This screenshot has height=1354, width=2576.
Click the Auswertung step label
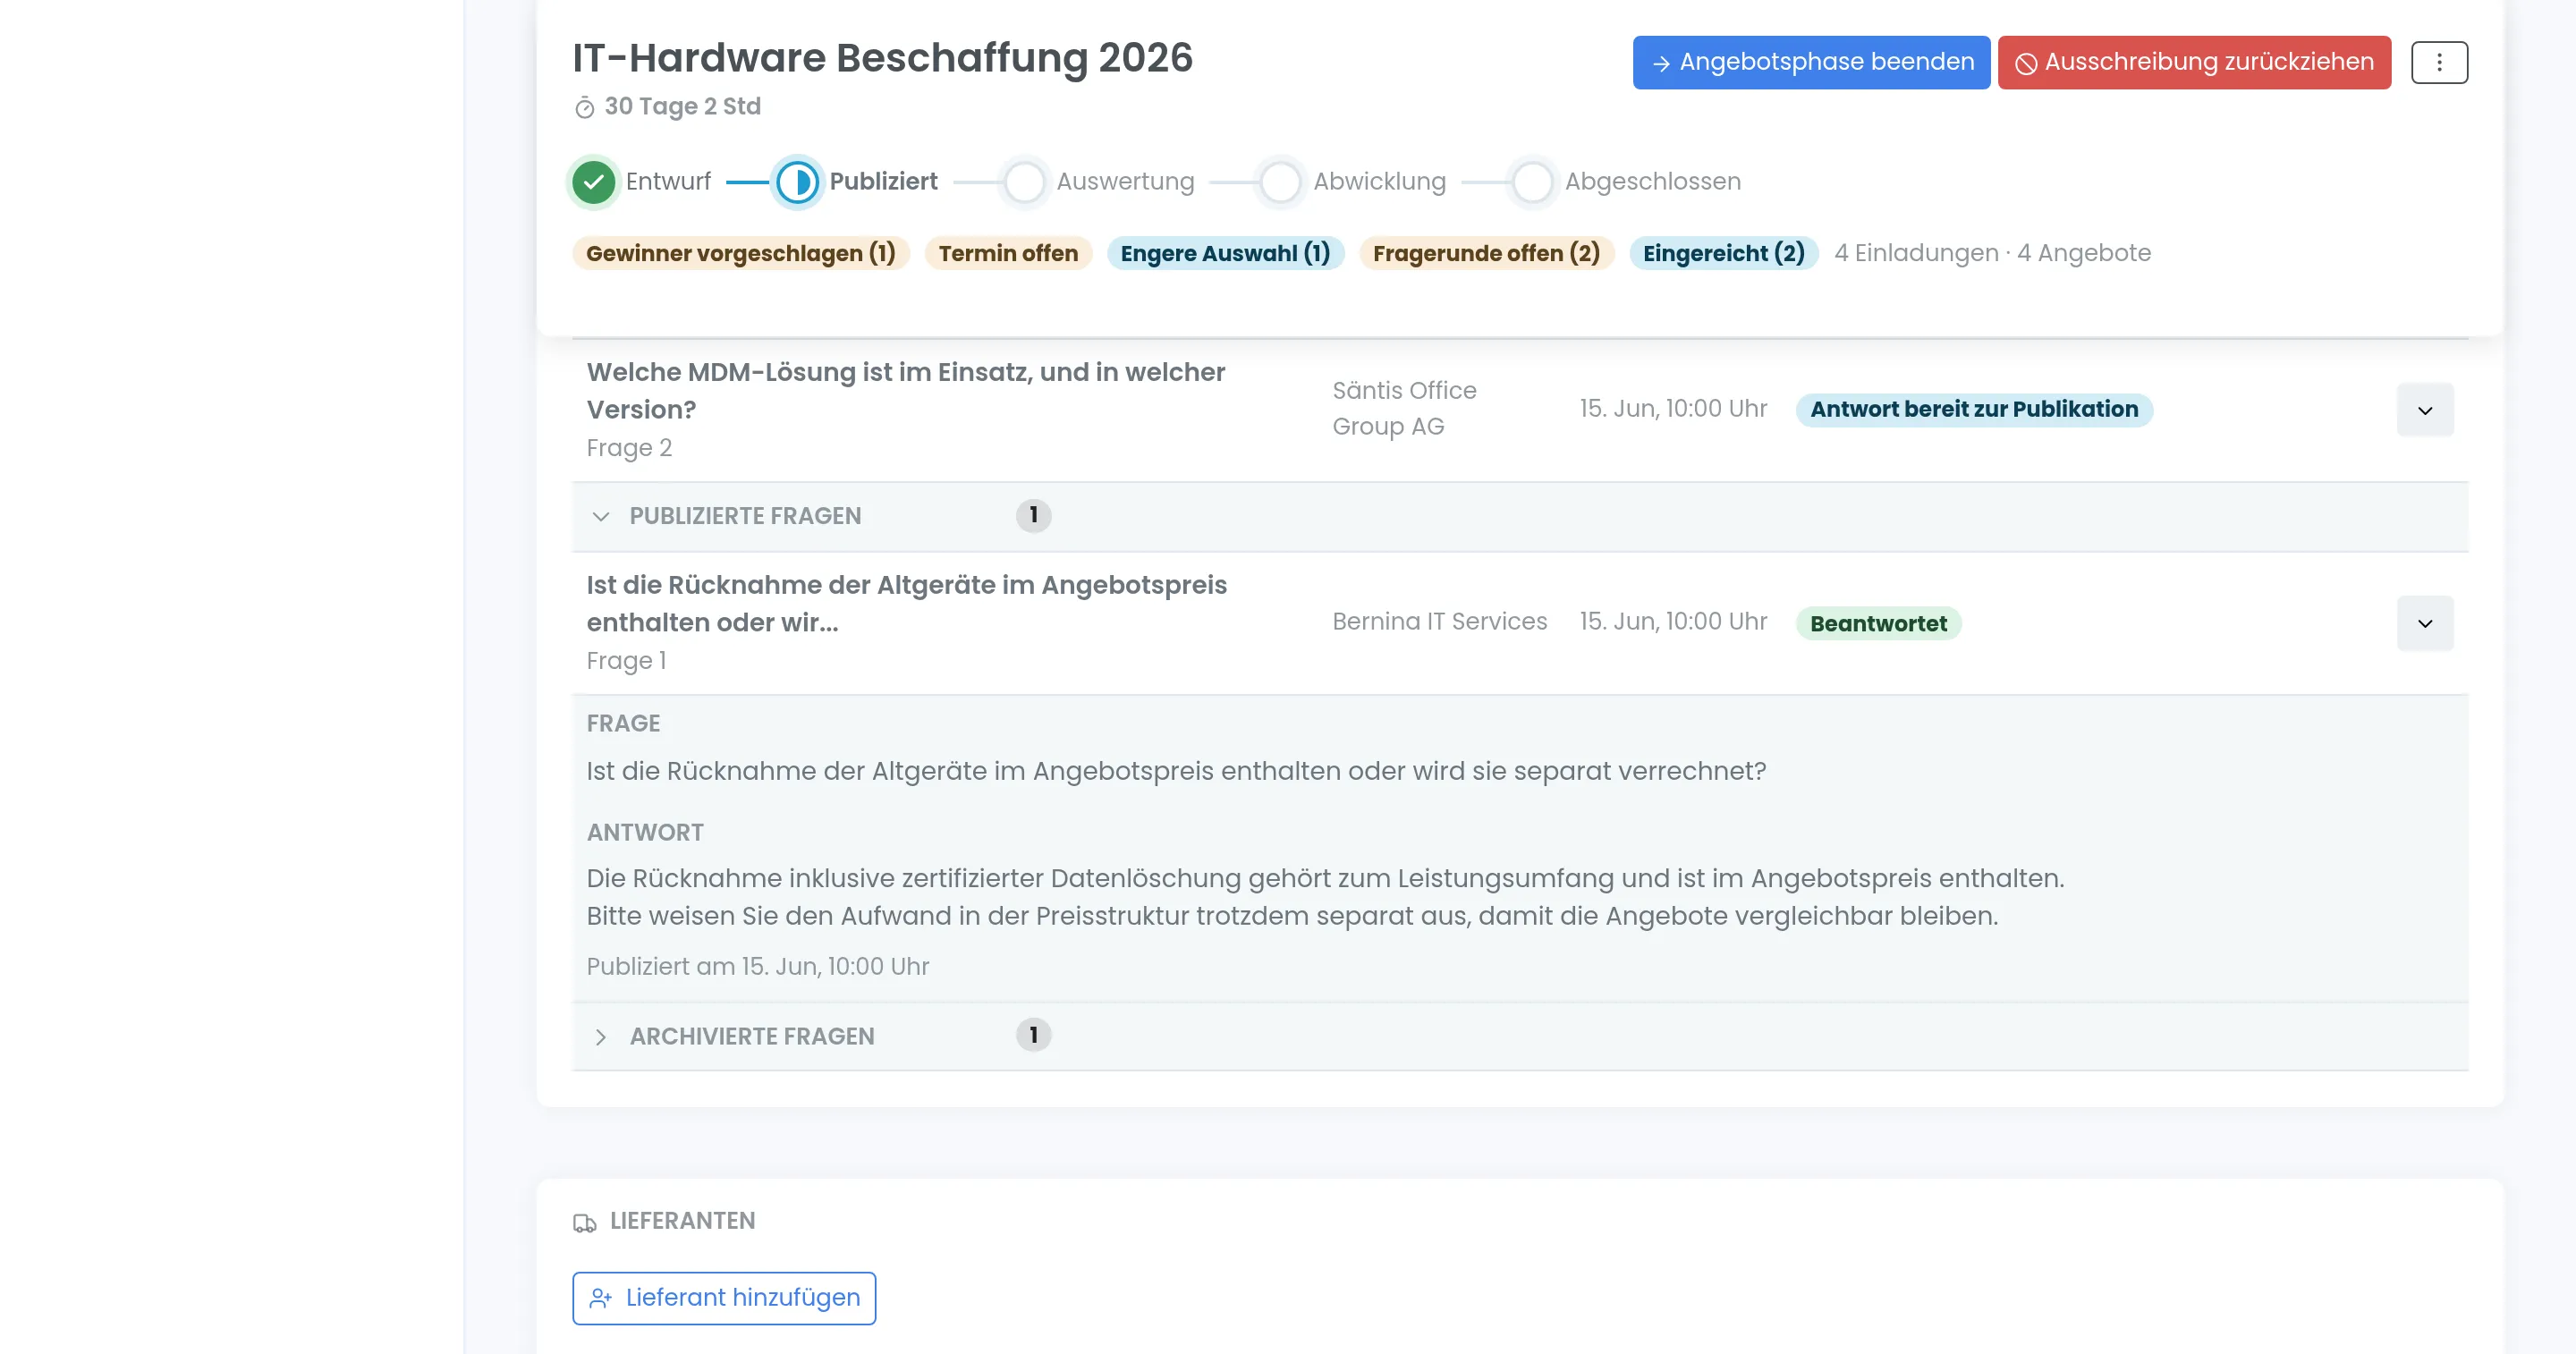[x=1125, y=181]
